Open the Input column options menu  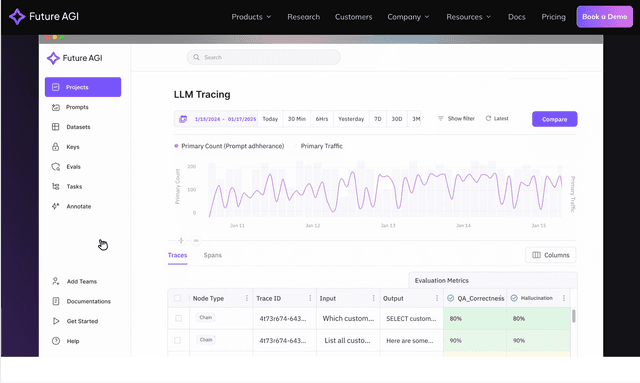(x=373, y=298)
